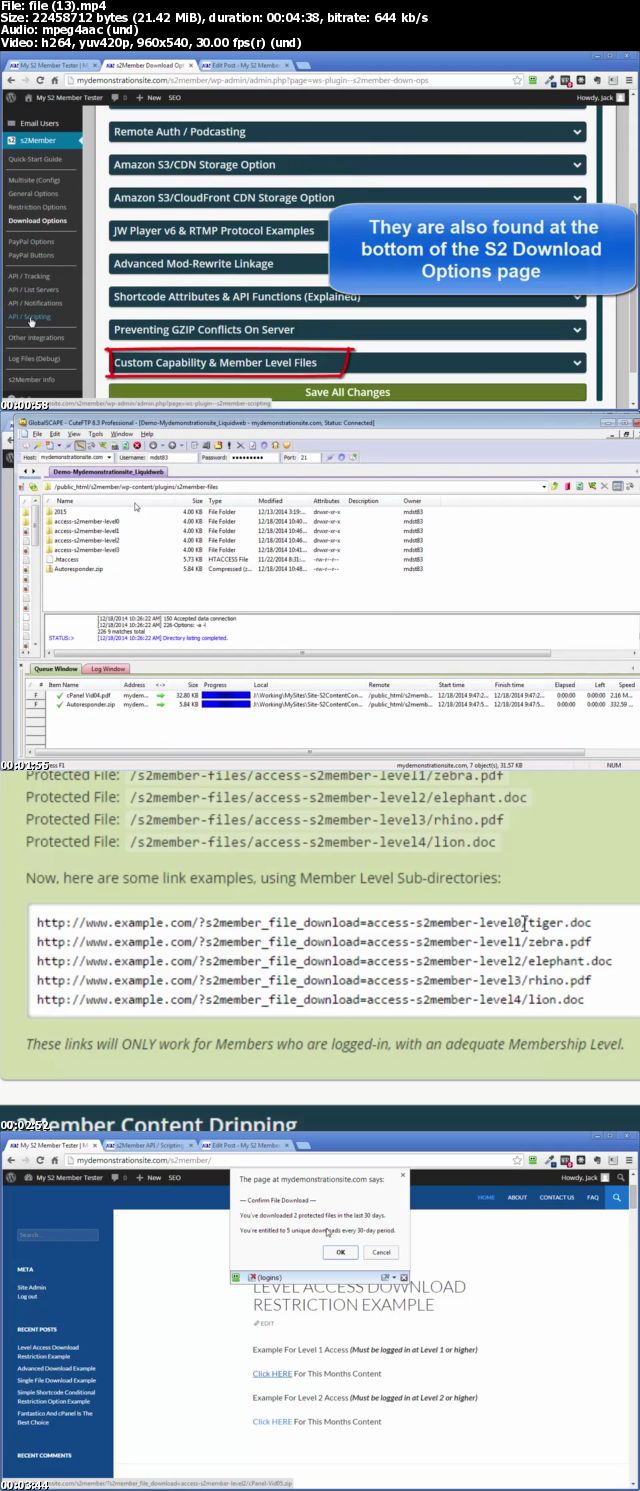
Task: Open the Tools menu in CuteFTP
Action: tap(96, 434)
